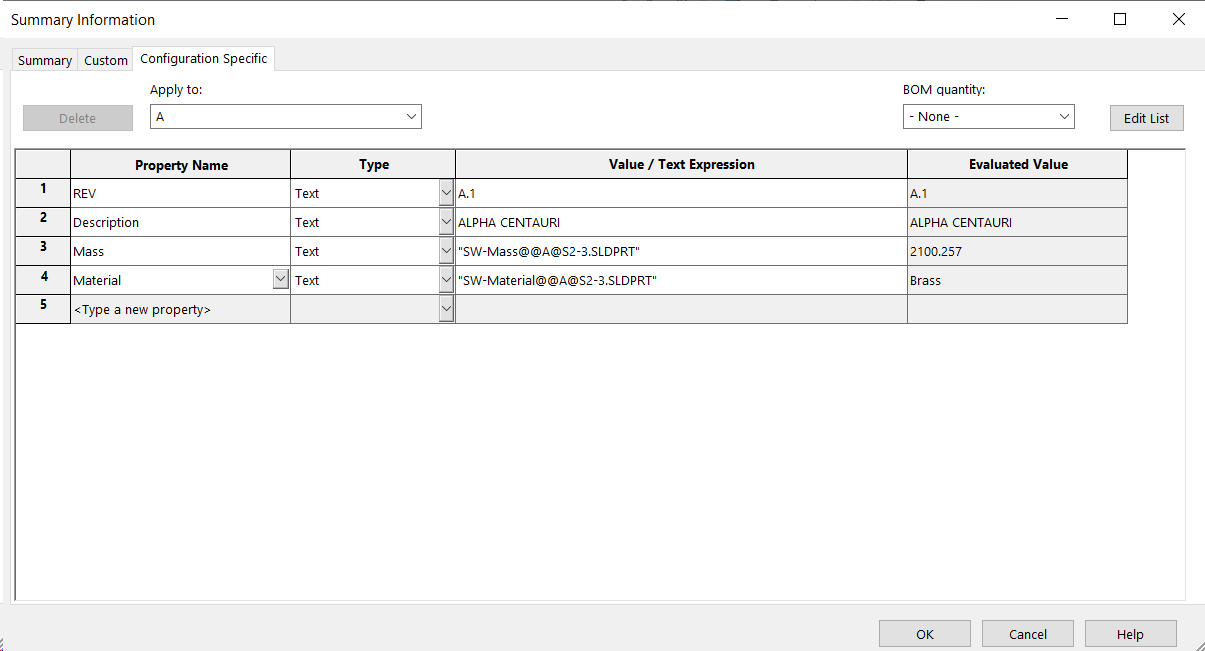Open the Type dropdown on the empty row 5
1205x651 pixels.
pos(446,308)
